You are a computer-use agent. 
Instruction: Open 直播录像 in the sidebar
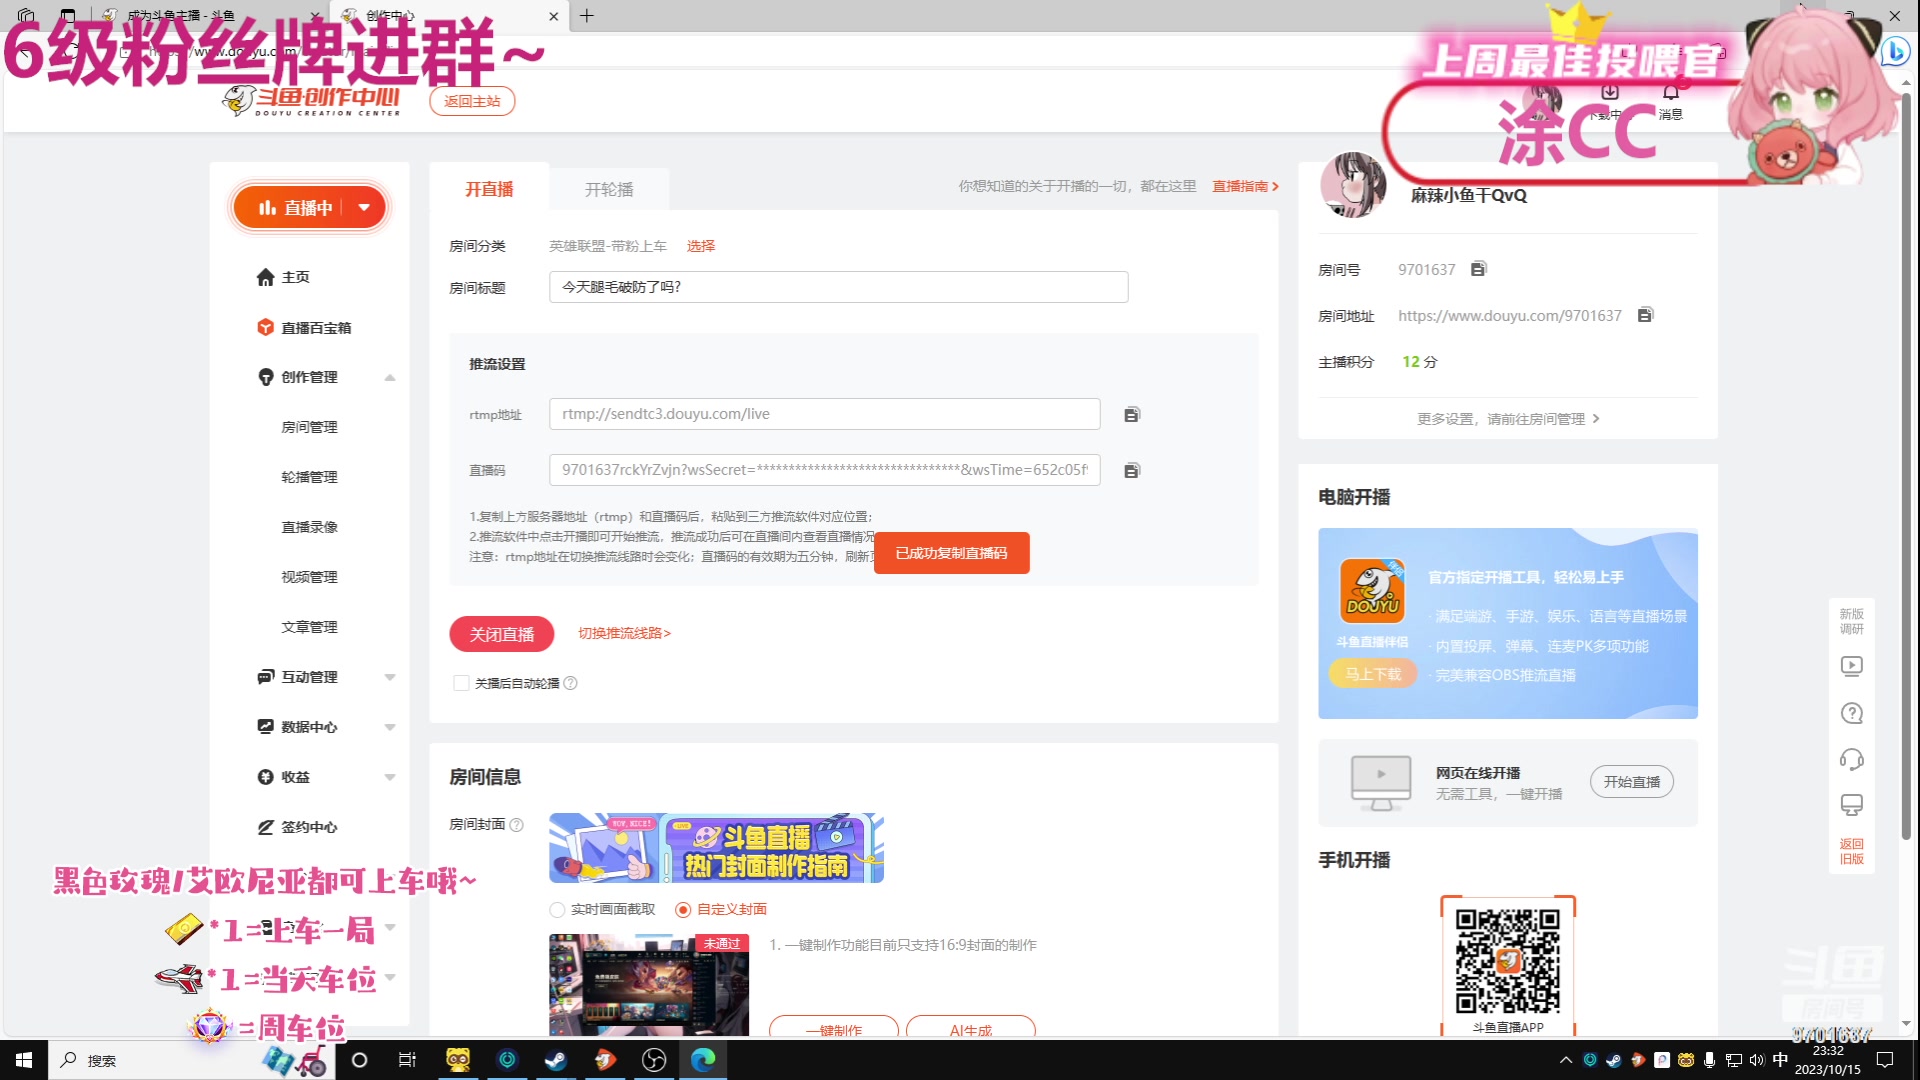click(x=309, y=527)
